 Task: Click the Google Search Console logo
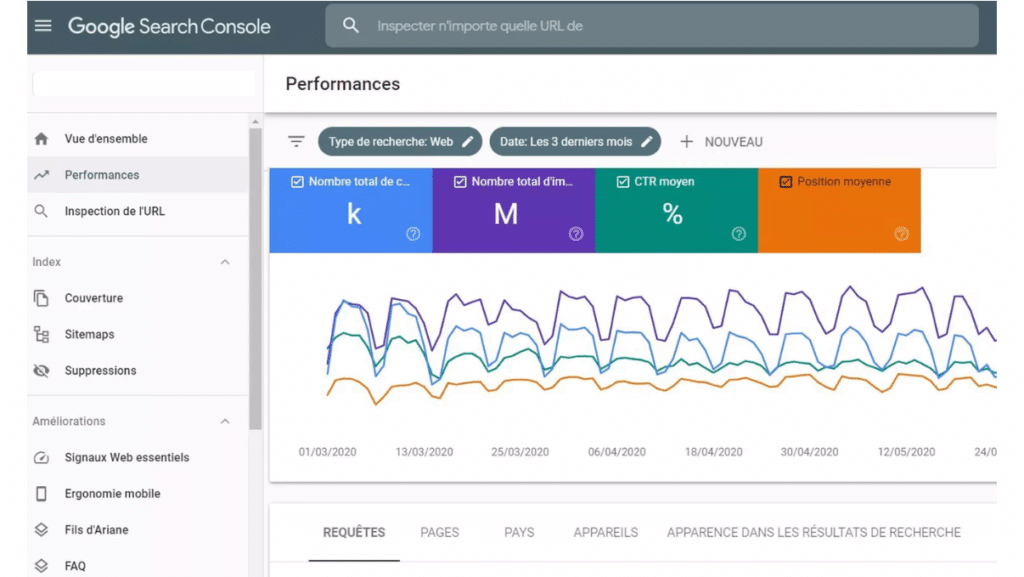tap(169, 26)
